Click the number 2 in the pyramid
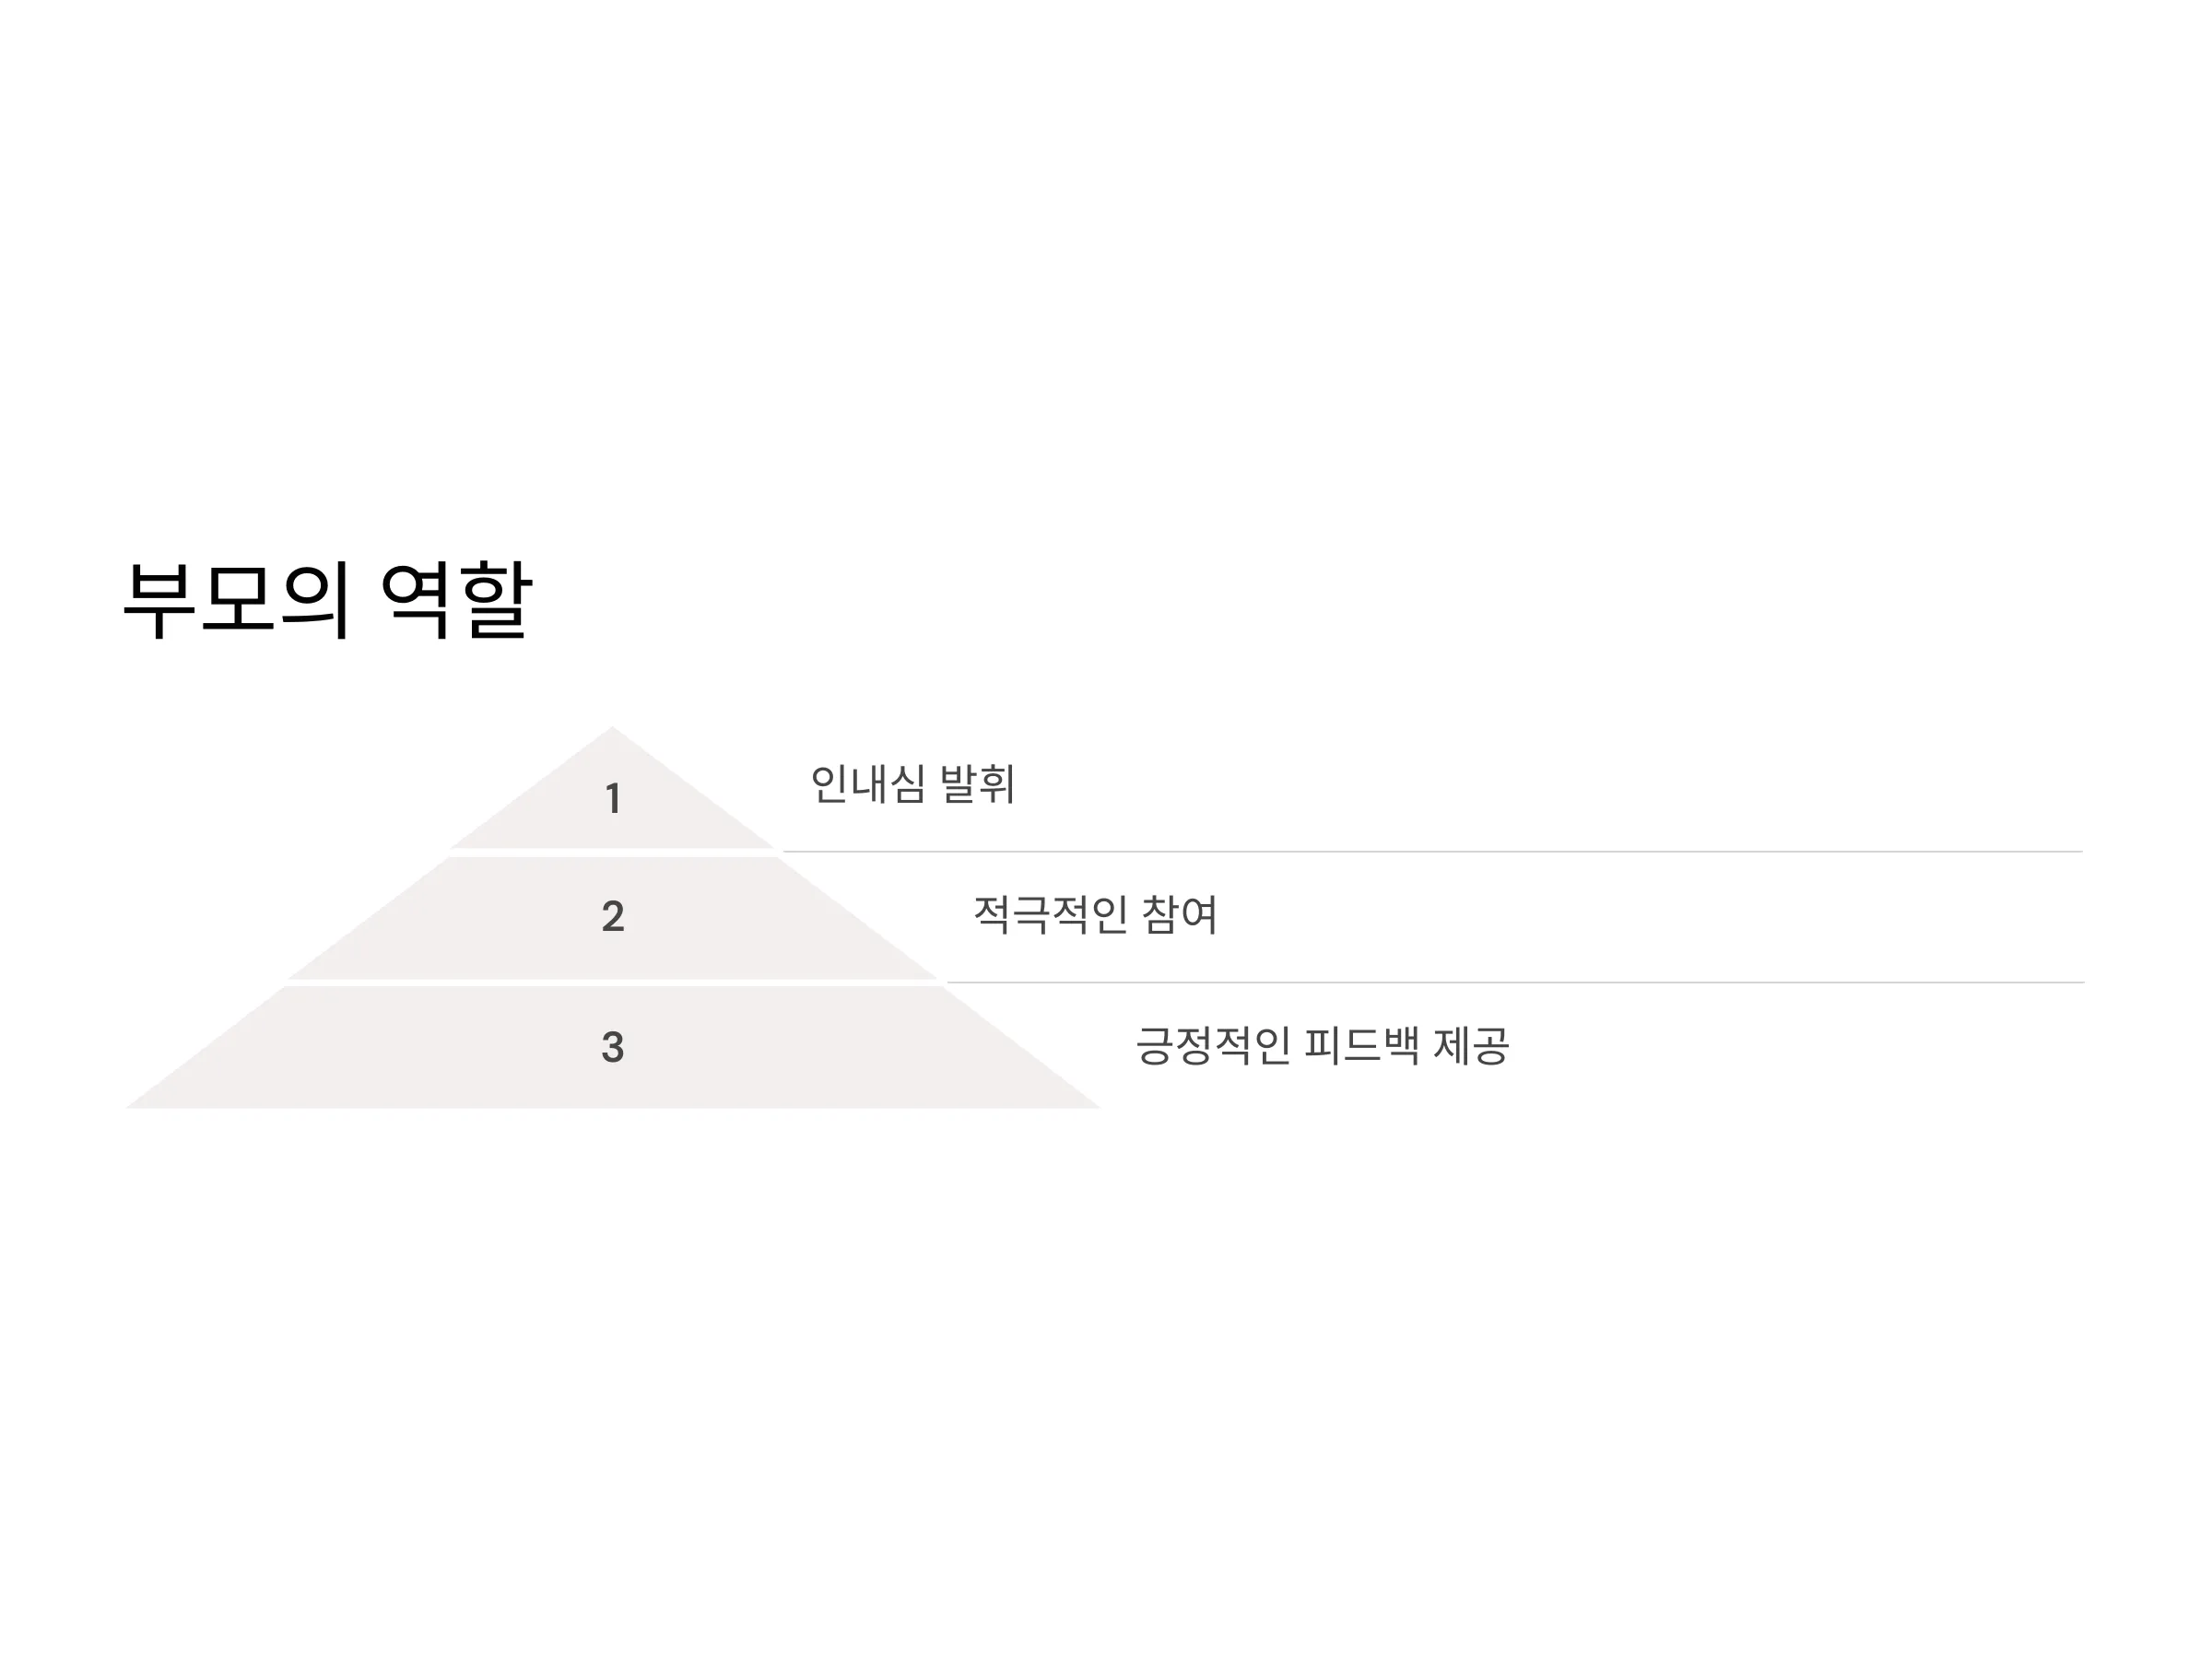 [613, 917]
